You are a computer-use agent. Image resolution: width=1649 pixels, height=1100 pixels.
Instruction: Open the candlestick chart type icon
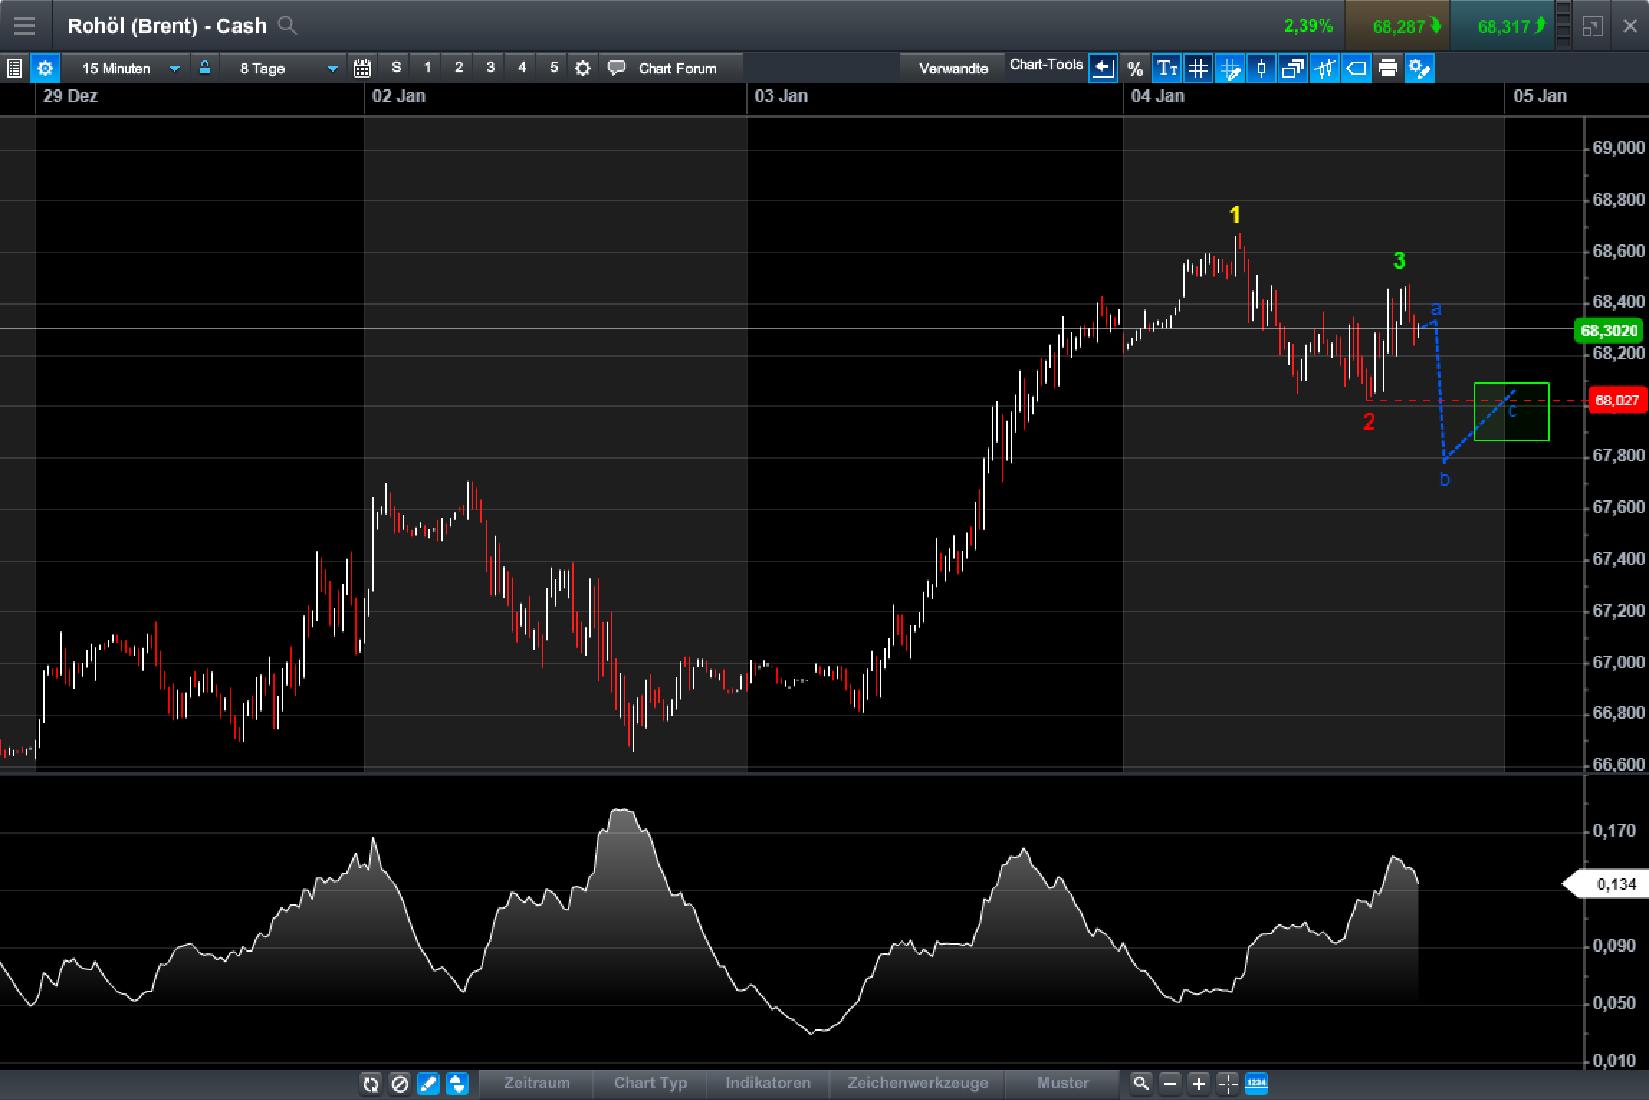(x=1260, y=68)
